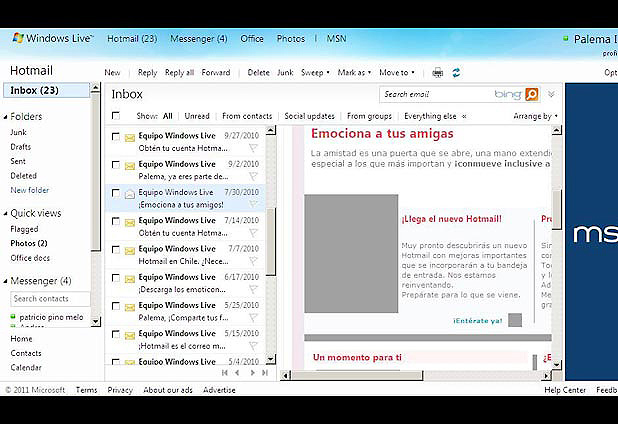The image size is (618, 424).
Task: Collapse the Quick views section
Action: point(6,214)
